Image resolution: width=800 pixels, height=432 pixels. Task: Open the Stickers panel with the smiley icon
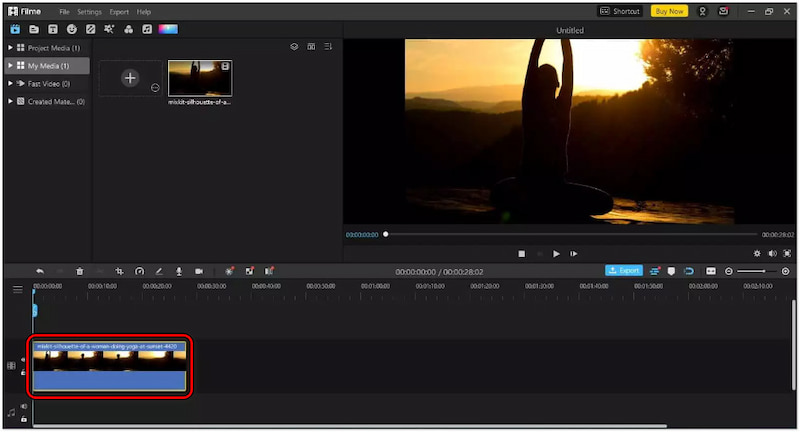click(x=72, y=29)
